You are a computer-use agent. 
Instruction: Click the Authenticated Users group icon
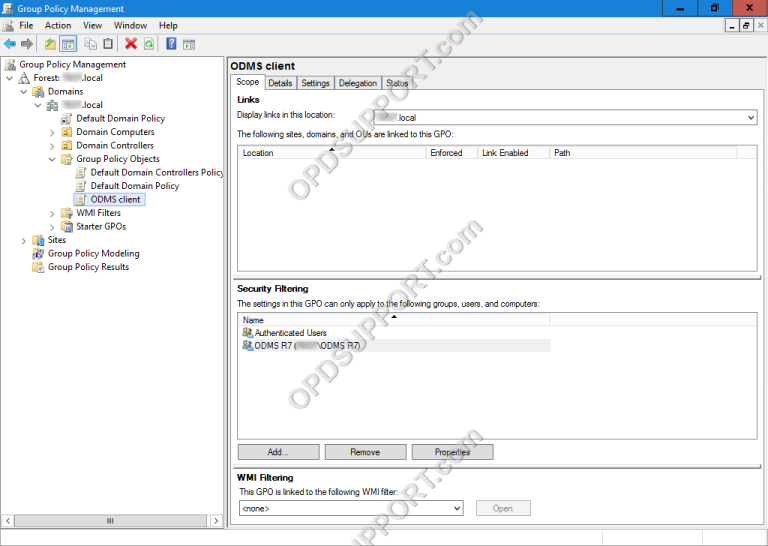(x=247, y=332)
